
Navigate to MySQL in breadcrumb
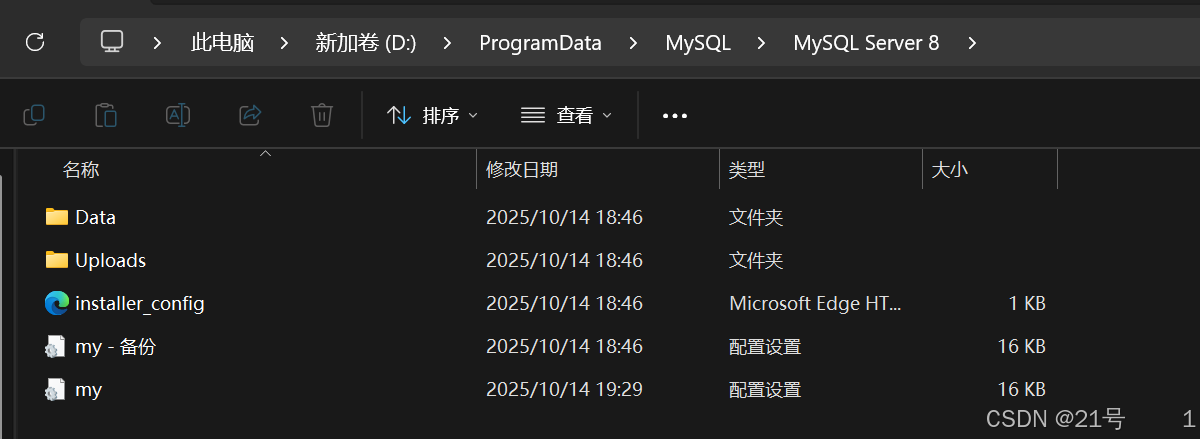698,43
